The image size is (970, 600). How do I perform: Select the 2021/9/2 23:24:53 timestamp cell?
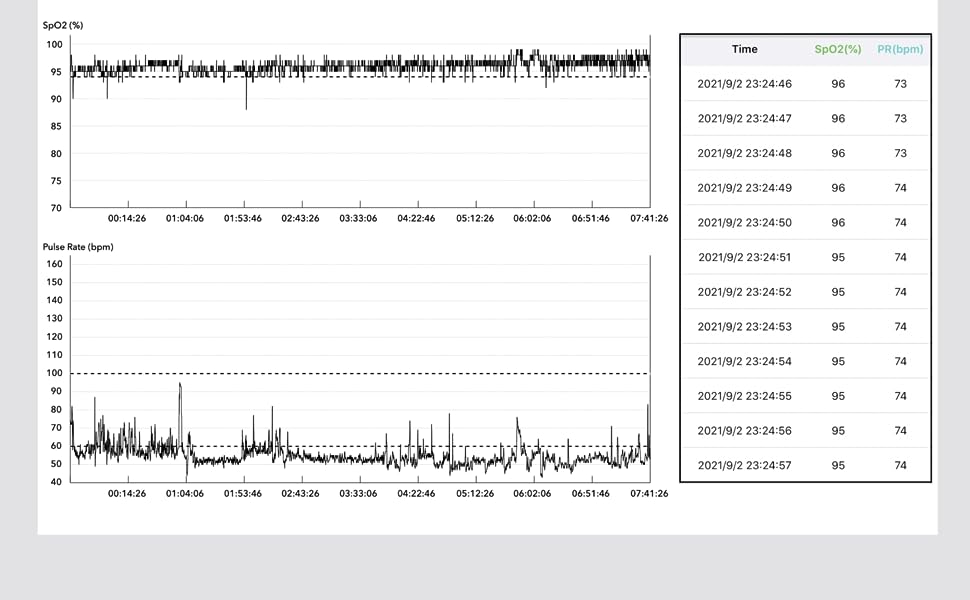click(744, 326)
